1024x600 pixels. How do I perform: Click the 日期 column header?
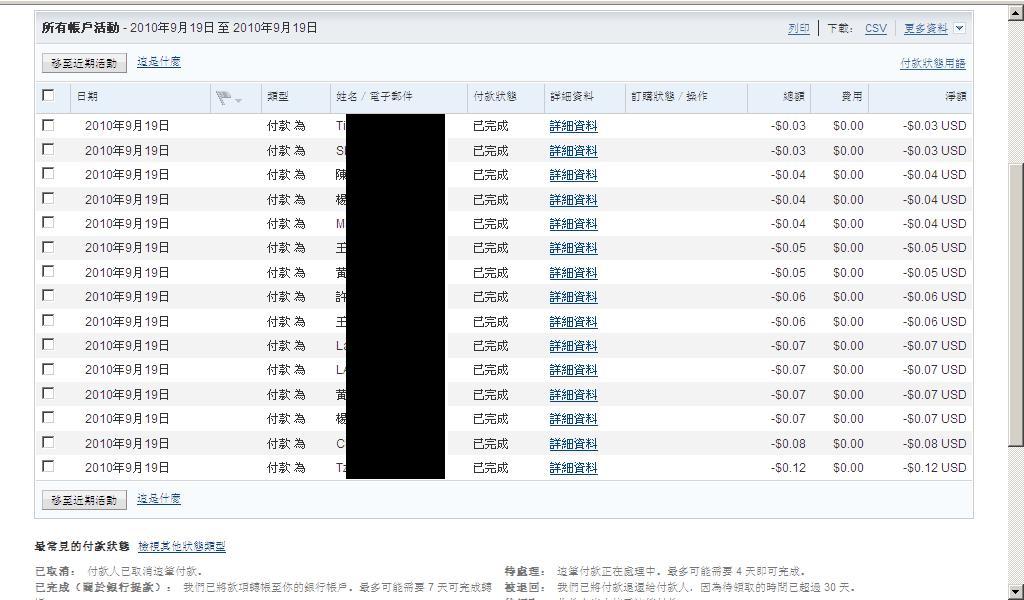[88, 97]
